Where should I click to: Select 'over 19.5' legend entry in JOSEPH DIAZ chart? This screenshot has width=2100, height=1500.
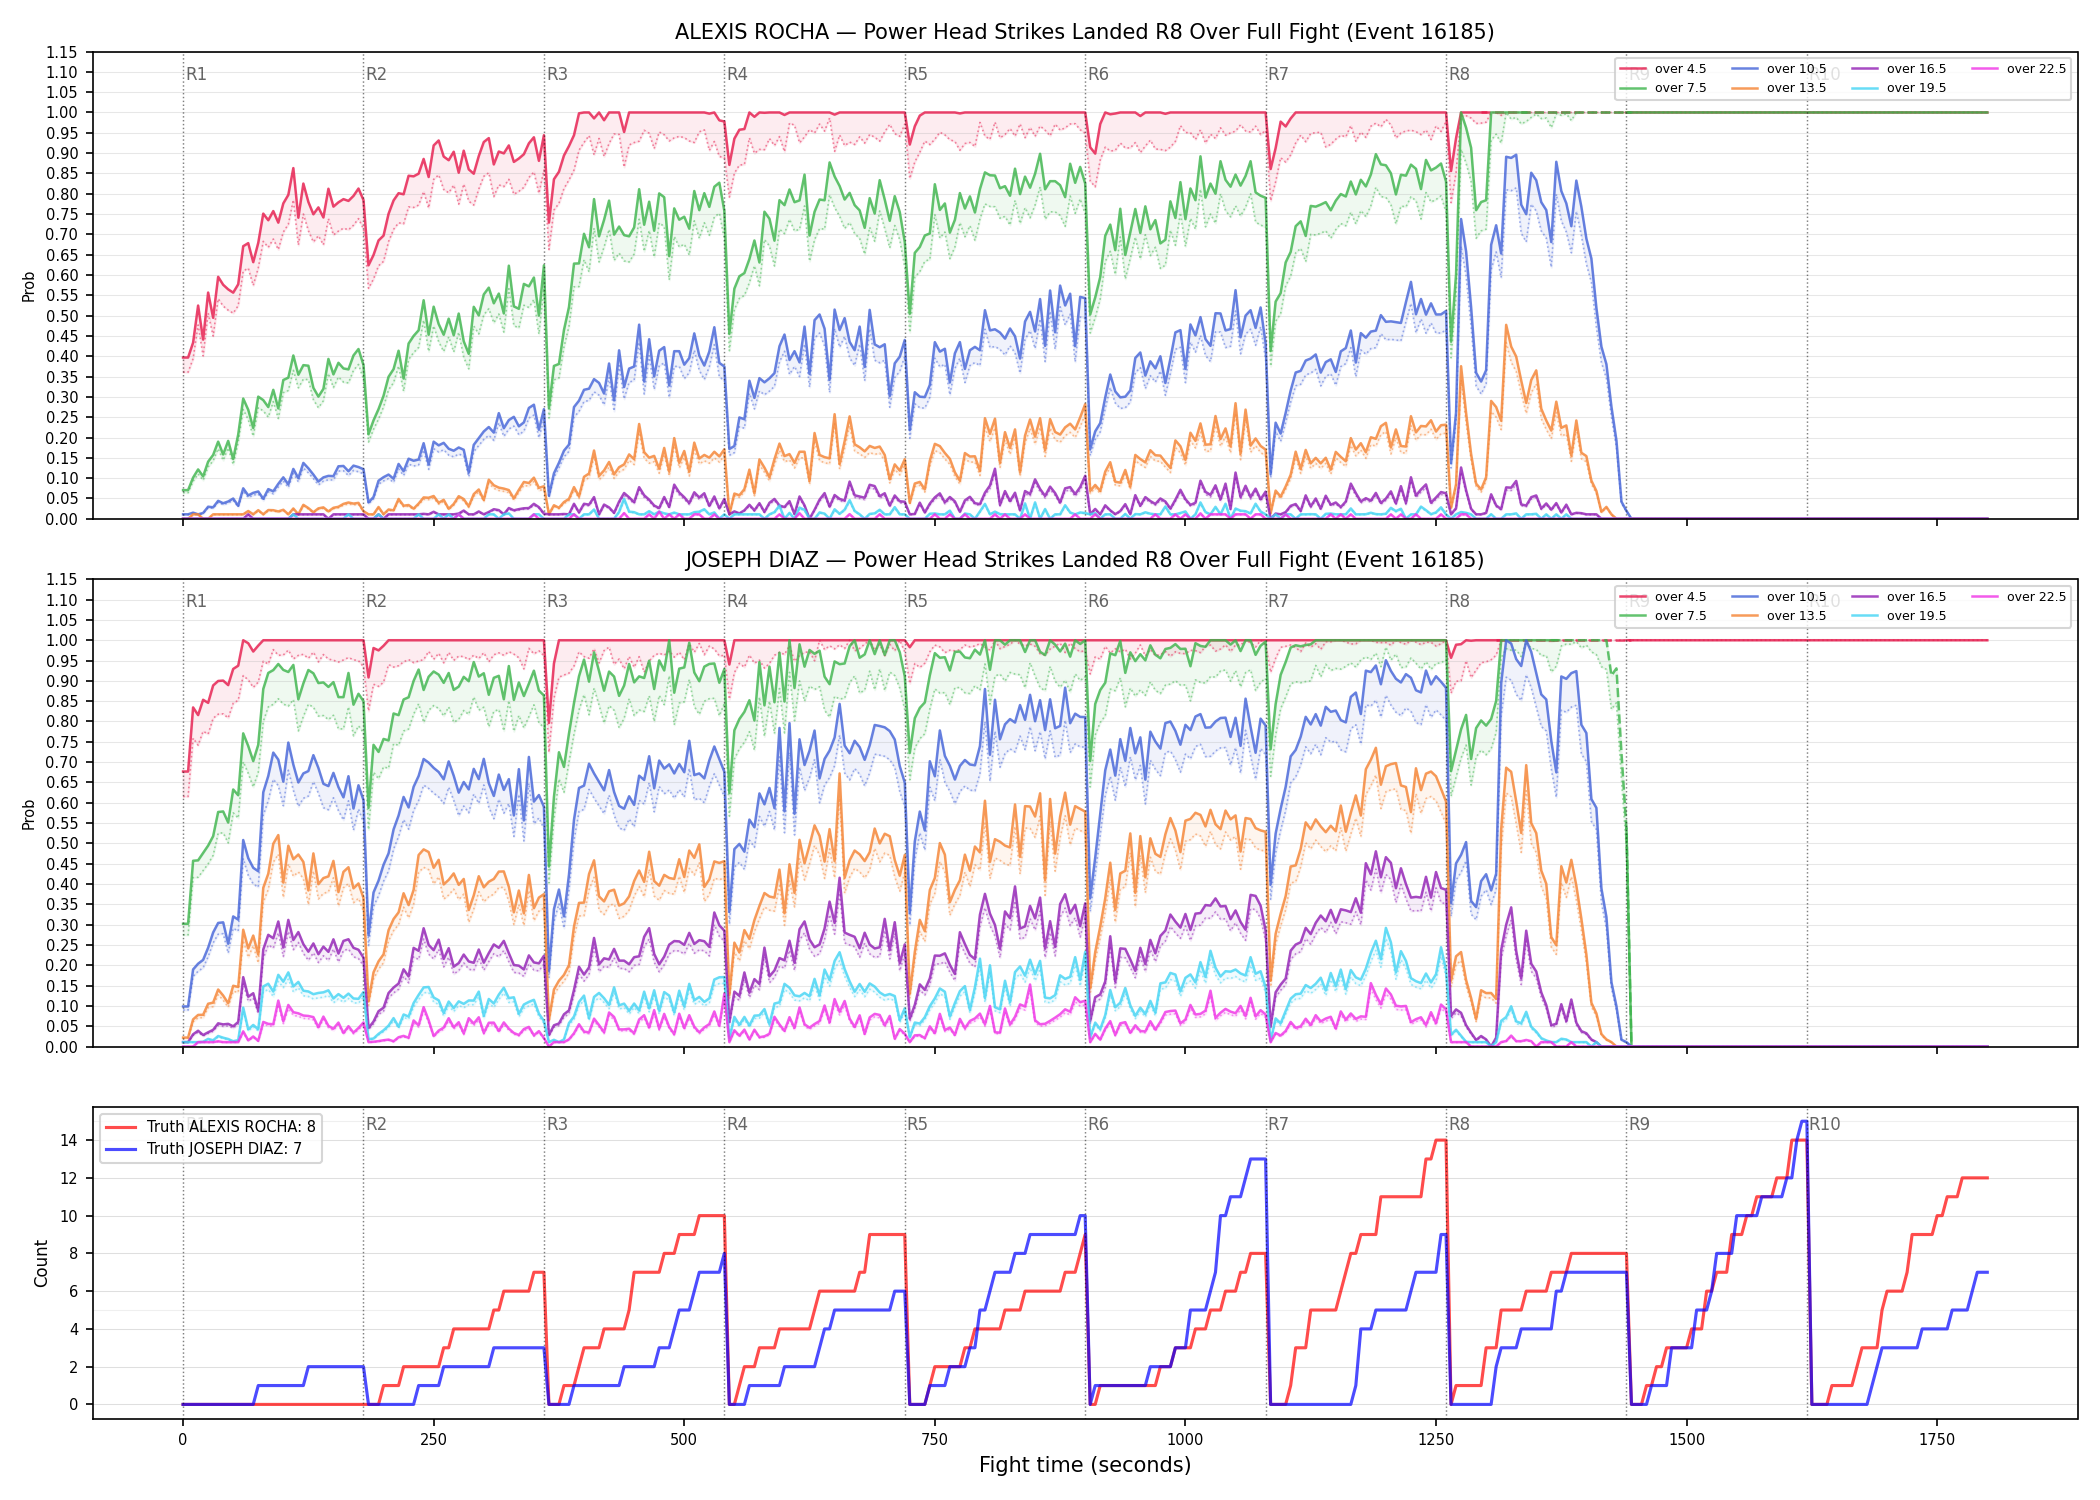pos(1898,616)
